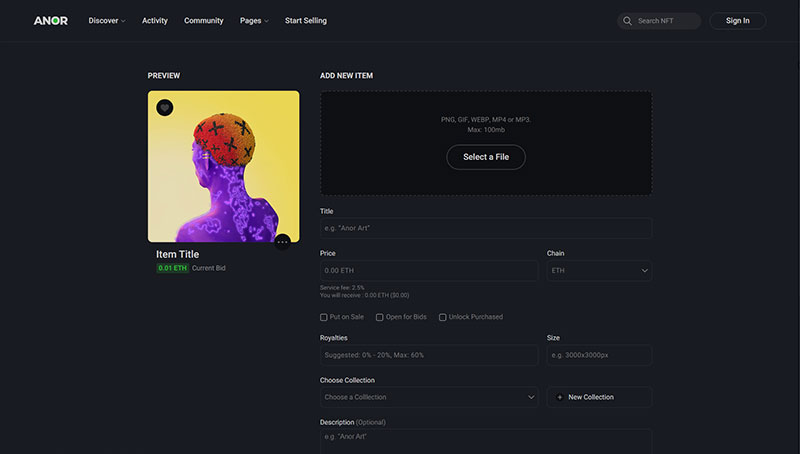
Task: Check the Open for Bids option
Action: (380, 317)
